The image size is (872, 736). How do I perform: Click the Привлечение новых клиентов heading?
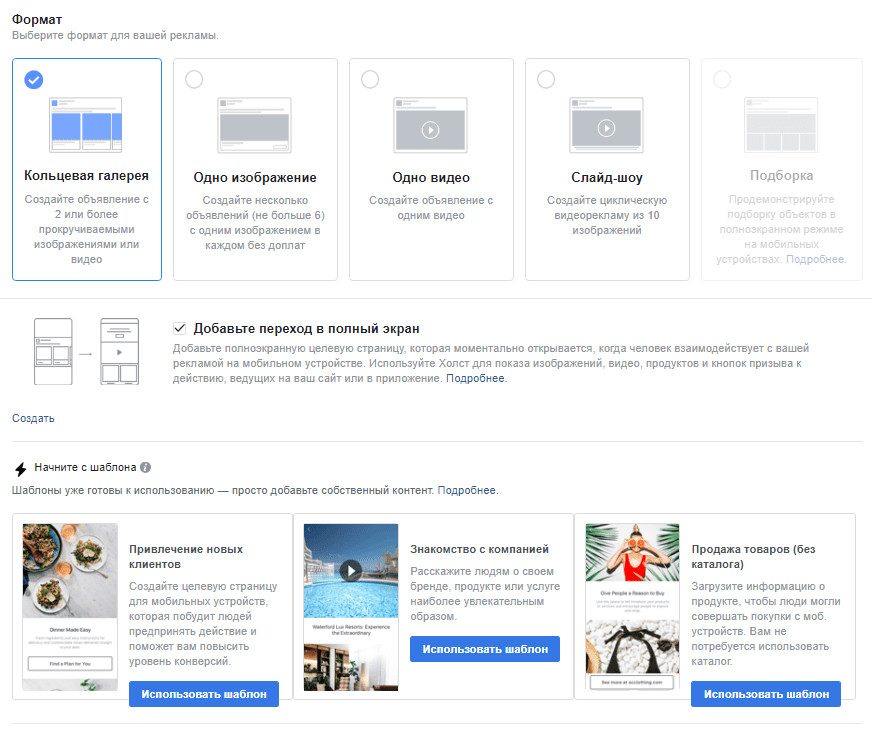[x=186, y=556]
